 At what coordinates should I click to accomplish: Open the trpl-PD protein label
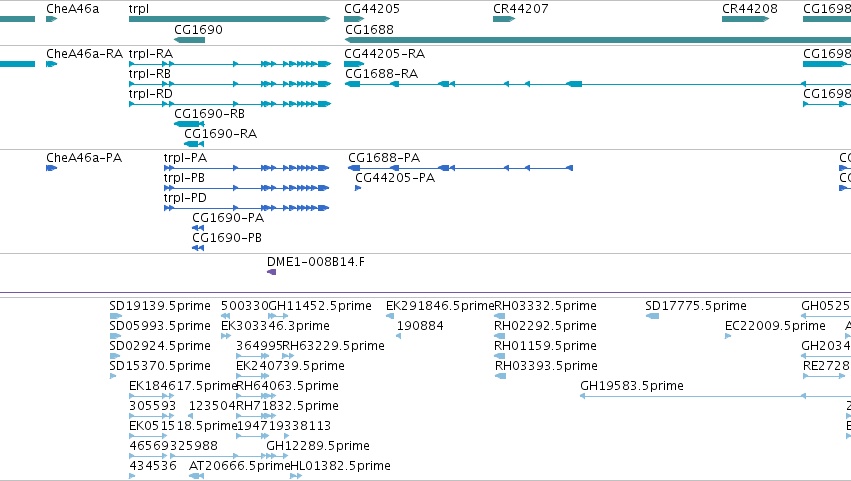click(x=185, y=198)
